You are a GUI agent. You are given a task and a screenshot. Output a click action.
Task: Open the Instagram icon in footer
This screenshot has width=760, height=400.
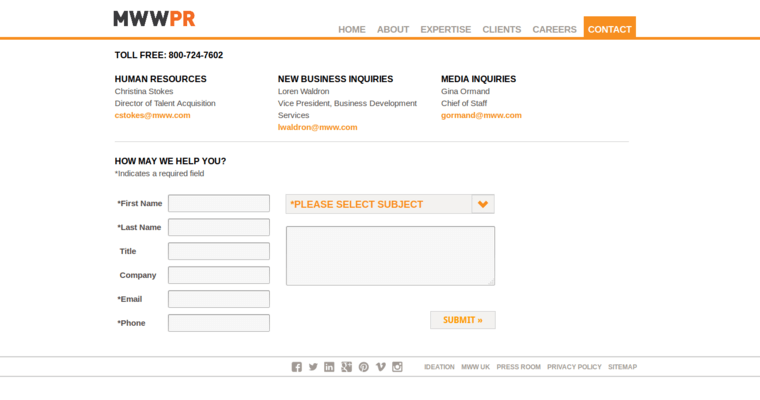click(397, 367)
